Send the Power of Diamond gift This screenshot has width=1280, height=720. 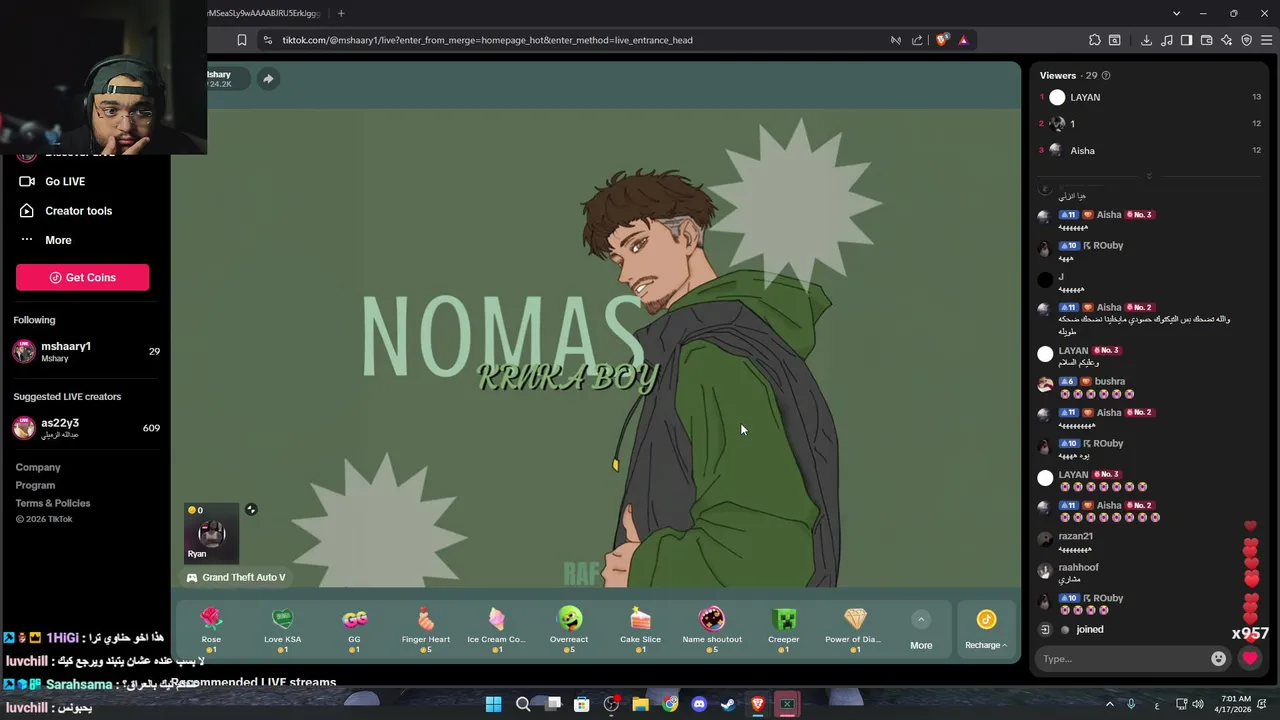[855, 630]
